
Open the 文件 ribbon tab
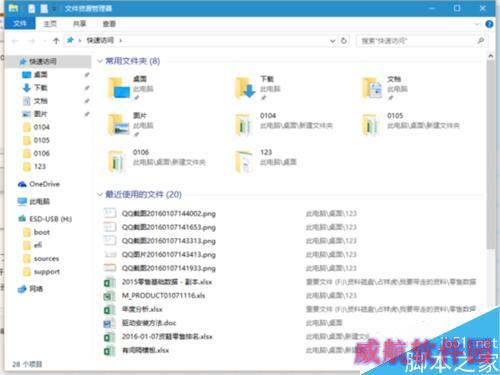click(20, 23)
